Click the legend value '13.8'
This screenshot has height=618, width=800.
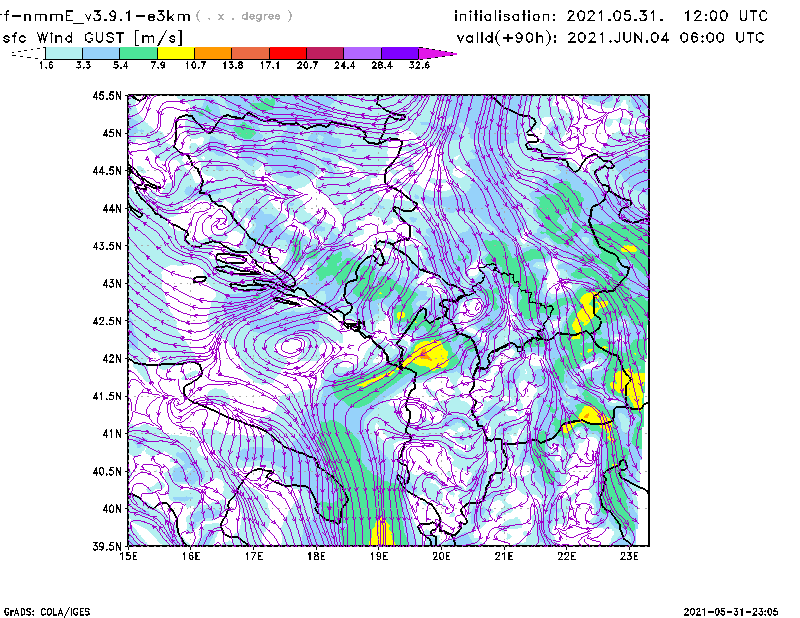233,65
